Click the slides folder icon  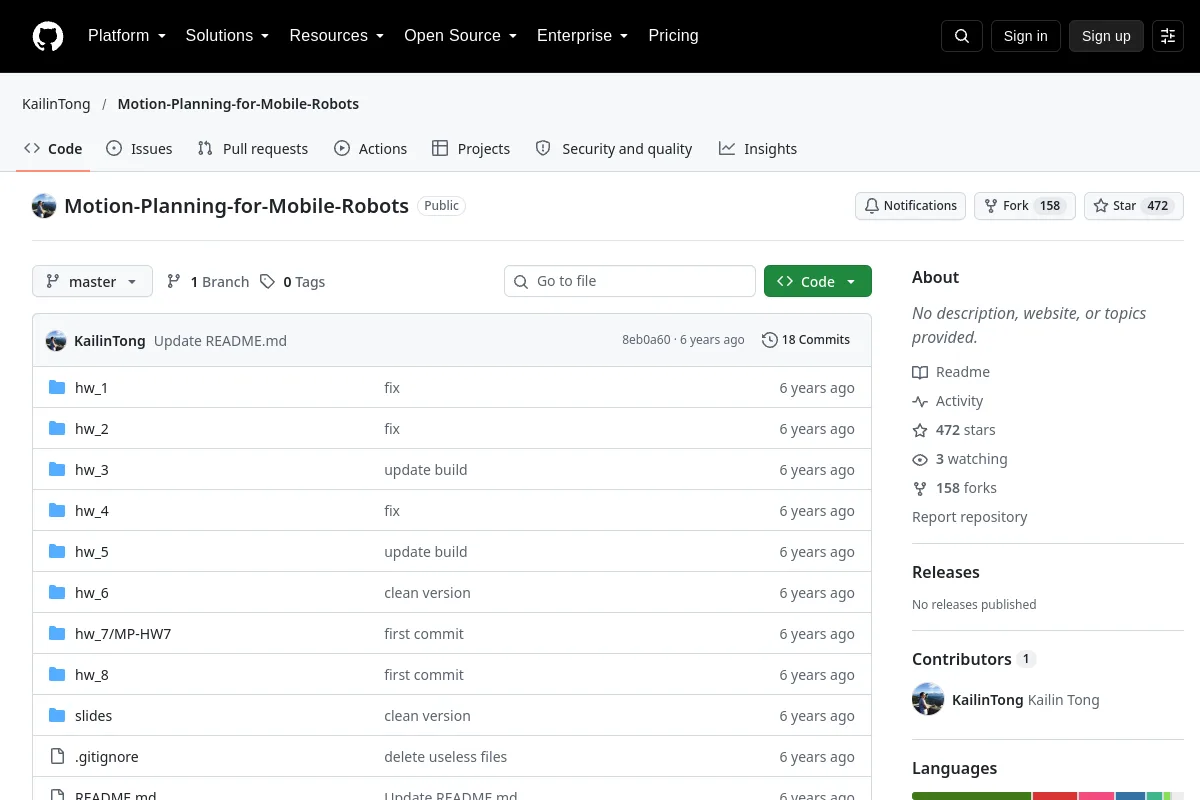(x=57, y=716)
